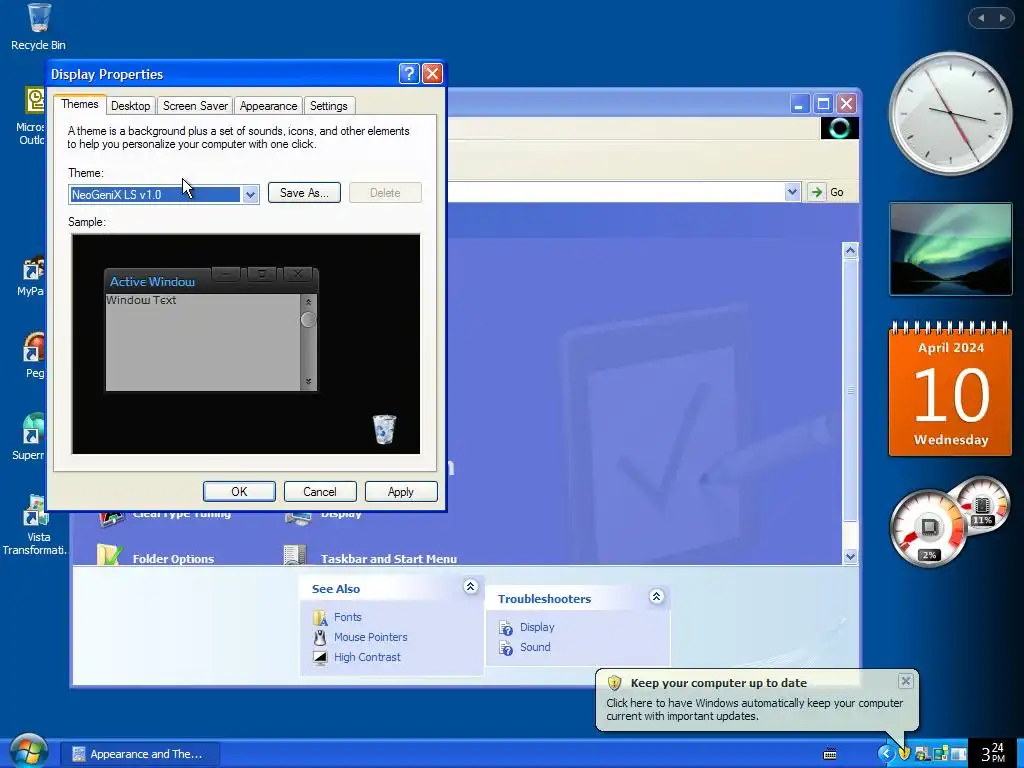Click the aurora slideshow gadget thumbnail

(x=950, y=249)
